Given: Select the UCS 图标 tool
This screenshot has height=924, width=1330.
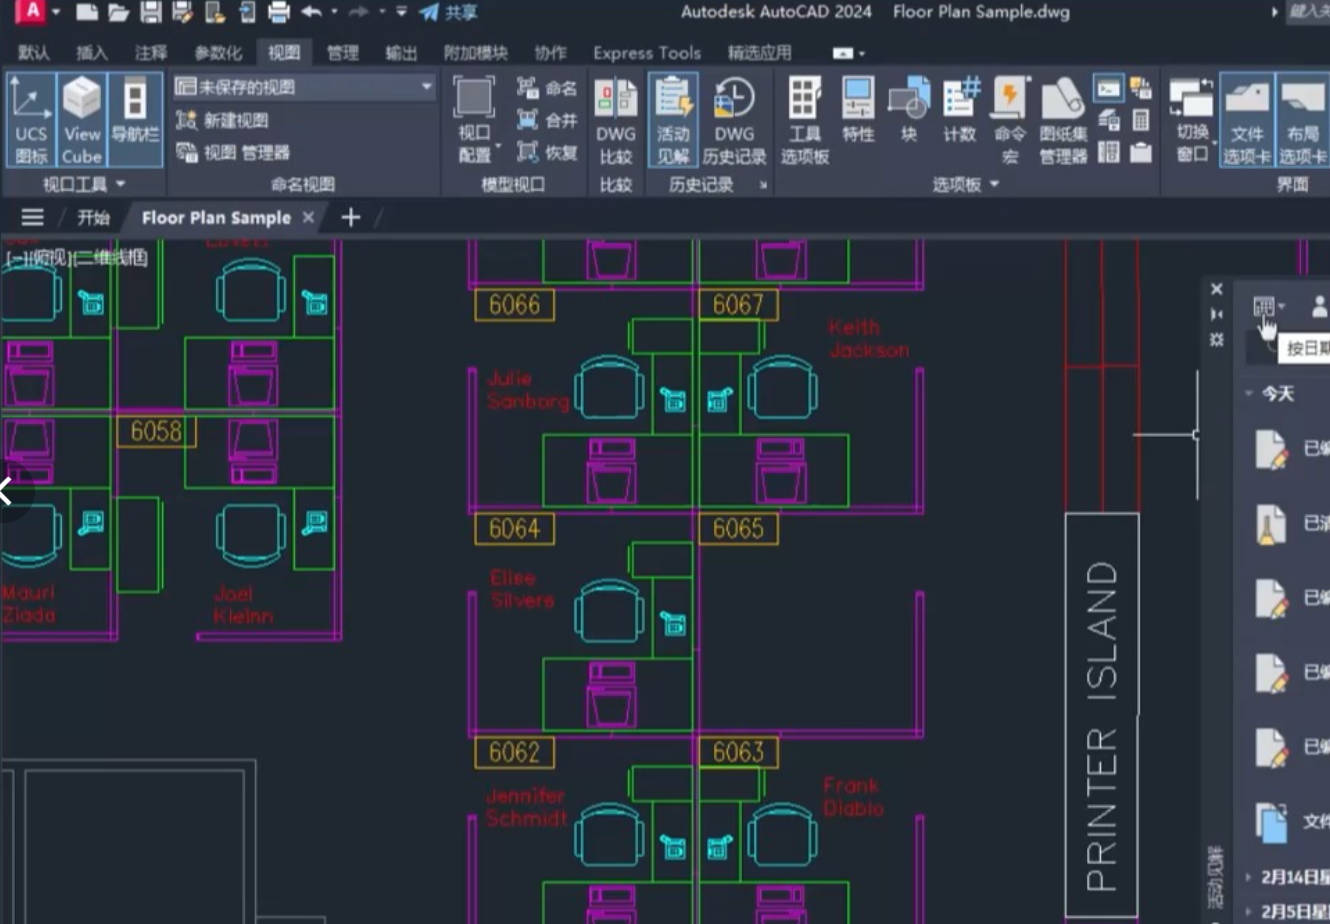Looking at the screenshot, I should tap(30, 118).
